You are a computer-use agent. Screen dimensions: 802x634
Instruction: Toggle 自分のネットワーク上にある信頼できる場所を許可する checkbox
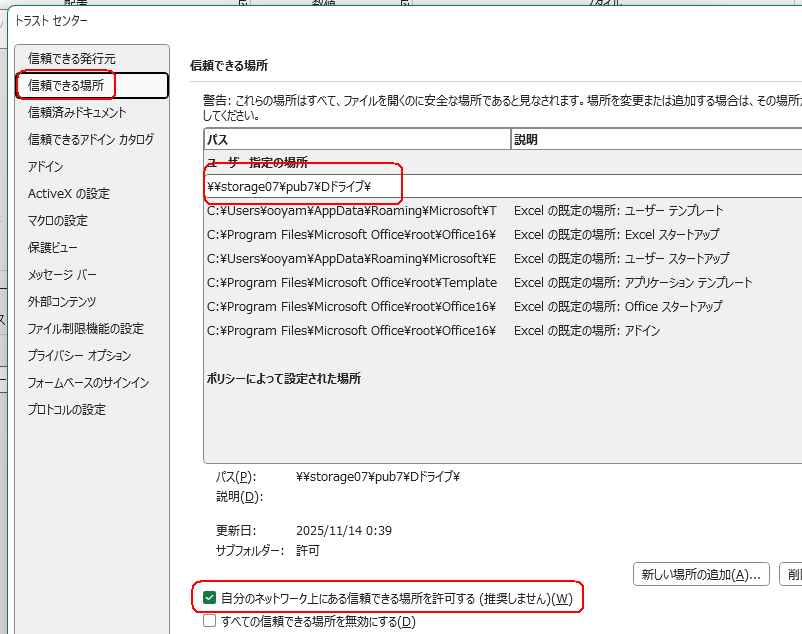click(210, 598)
